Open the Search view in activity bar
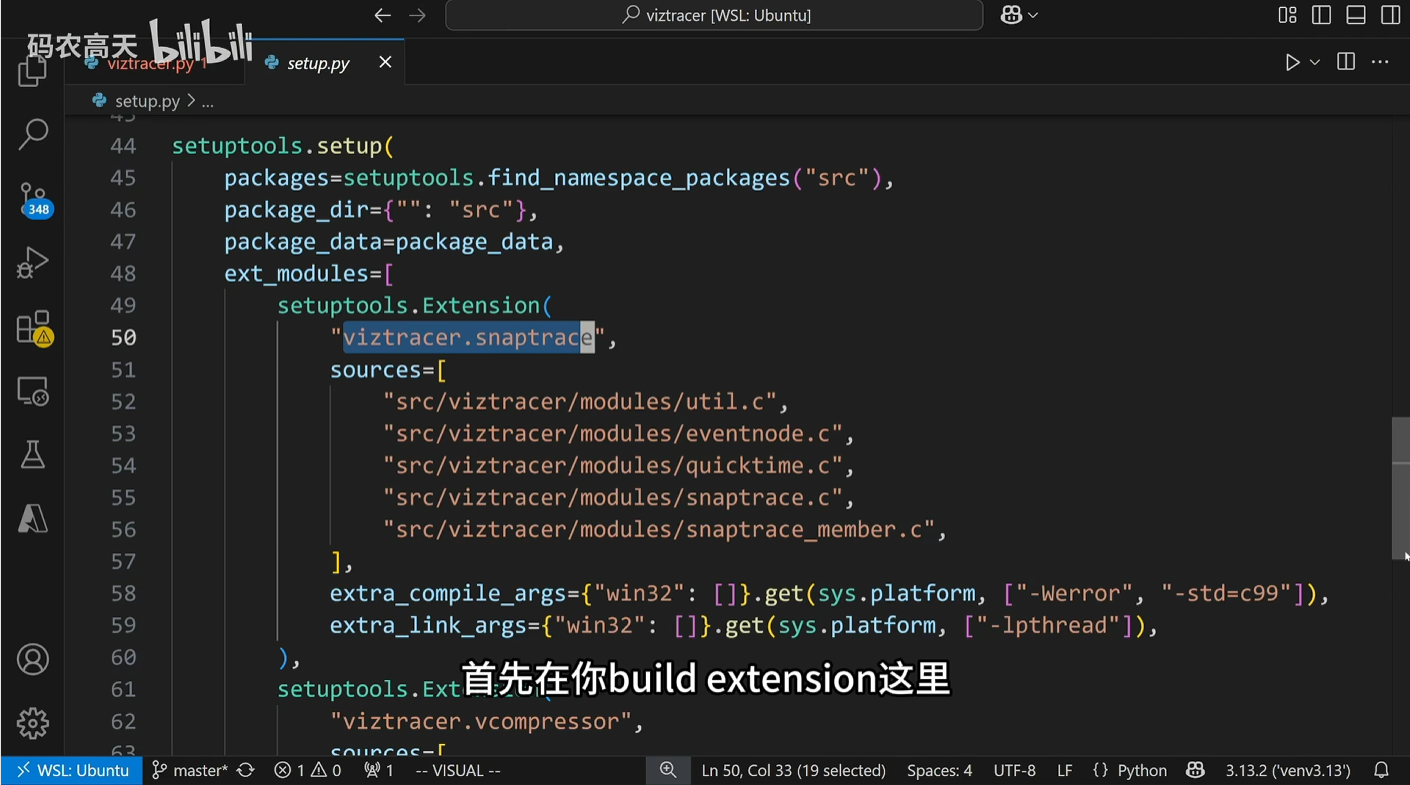Image resolution: width=1410 pixels, height=785 pixels. [x=33, y=133]
